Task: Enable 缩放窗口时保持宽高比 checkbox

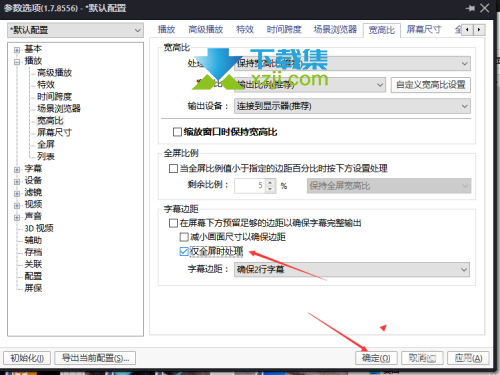Action: click(177, 132)
